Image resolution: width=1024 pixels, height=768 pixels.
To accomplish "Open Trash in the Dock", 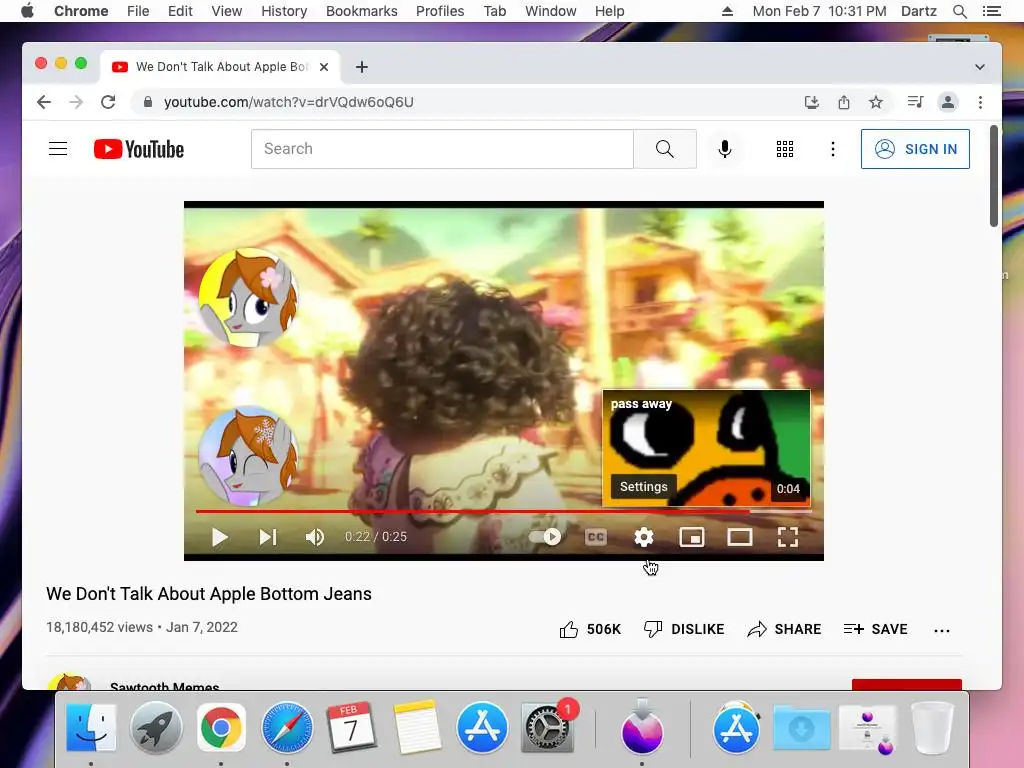I will [932, 728].
